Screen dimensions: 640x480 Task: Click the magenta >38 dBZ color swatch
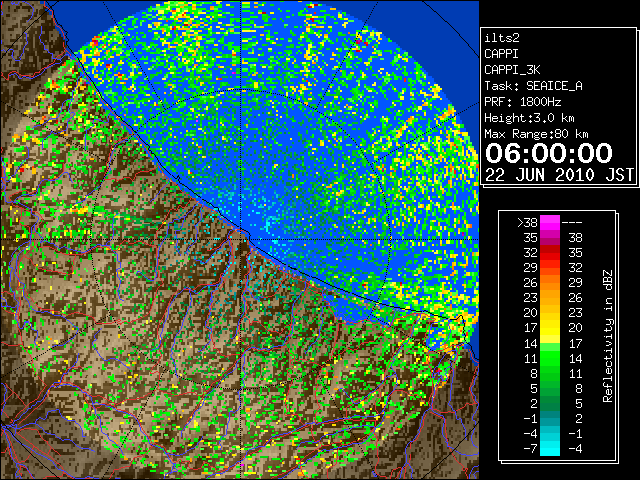click(550, 222)
